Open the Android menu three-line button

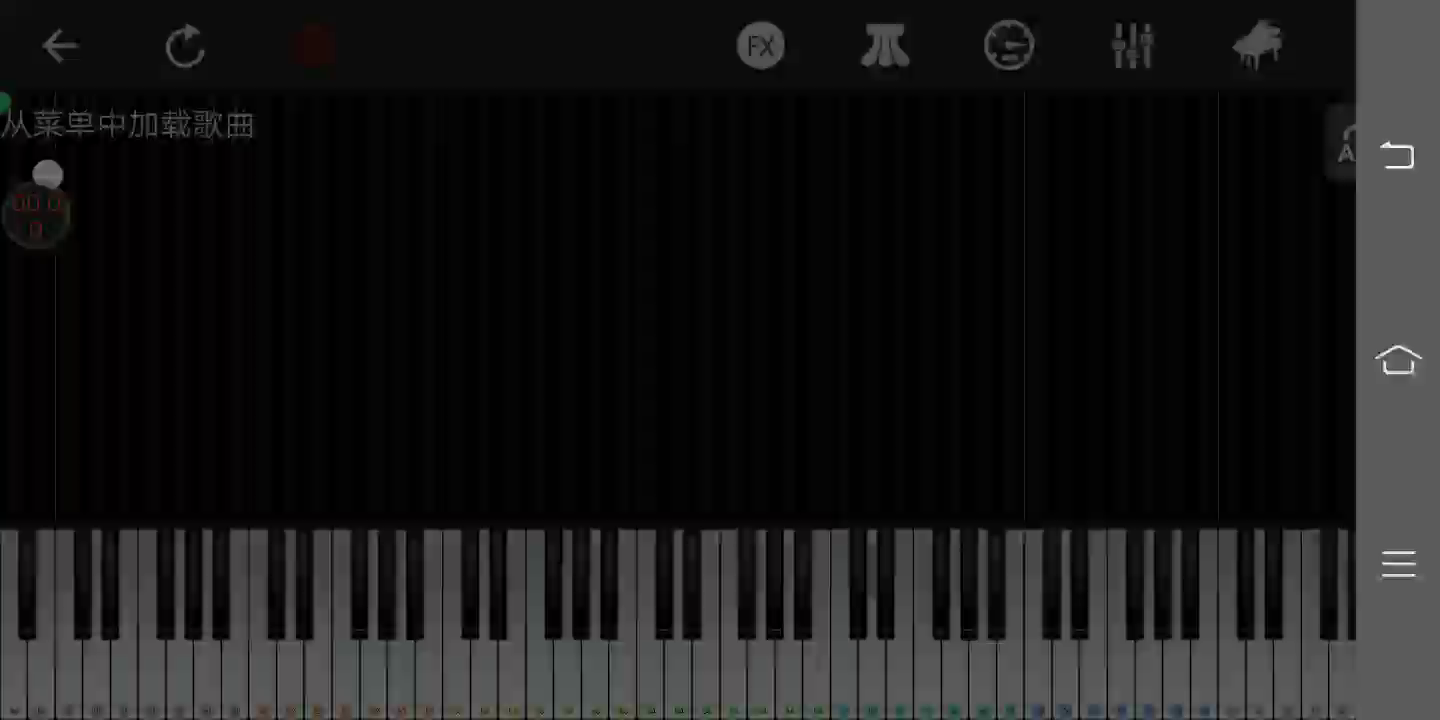pyautogui.click(x=1398, y=564)
